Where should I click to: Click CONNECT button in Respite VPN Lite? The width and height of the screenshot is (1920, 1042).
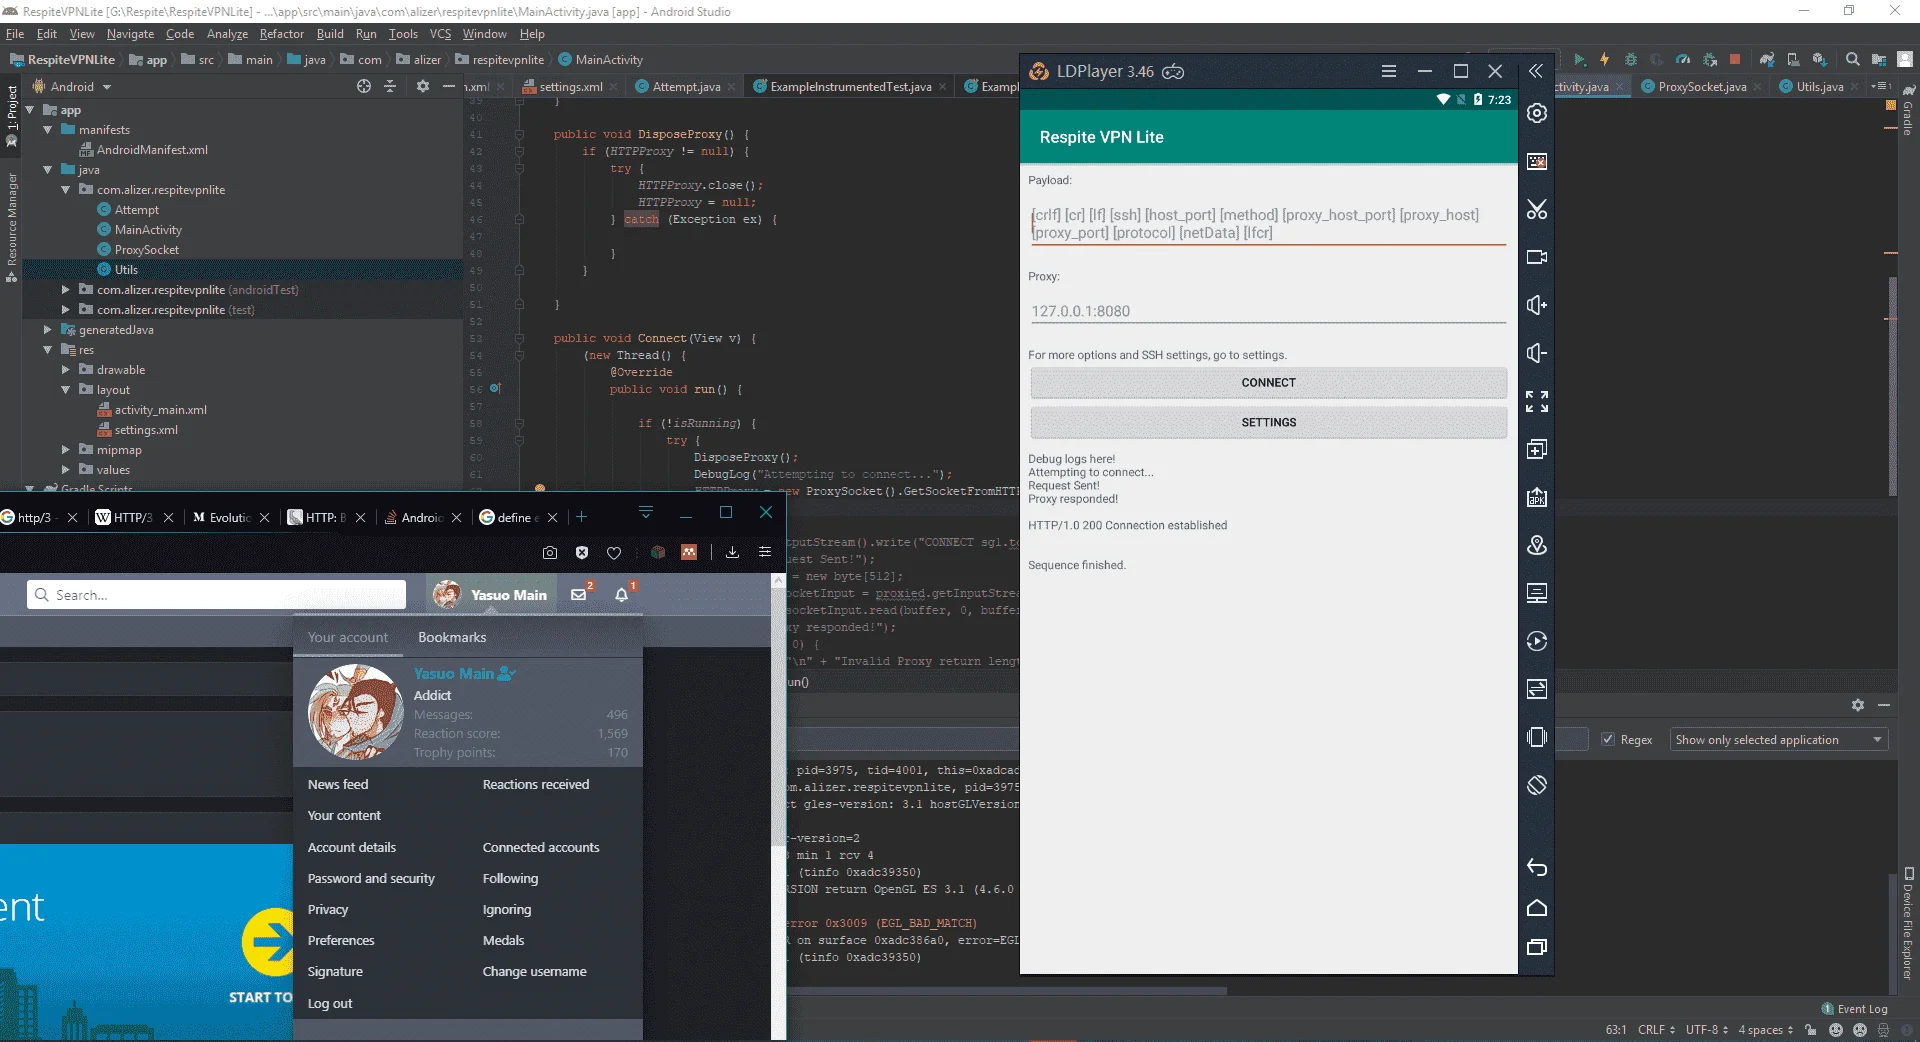(x=1268, y=383)
